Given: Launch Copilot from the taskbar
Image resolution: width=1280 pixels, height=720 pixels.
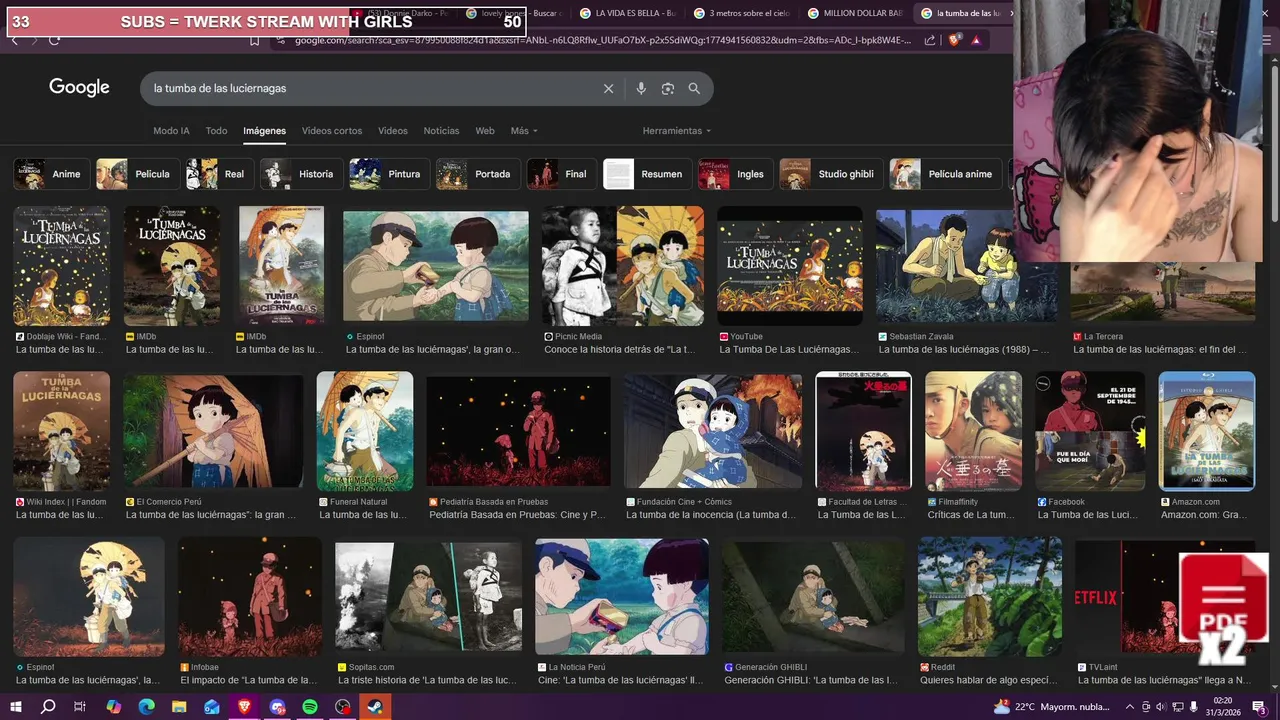Looking at the screenshot, I should tap(114, 706).
